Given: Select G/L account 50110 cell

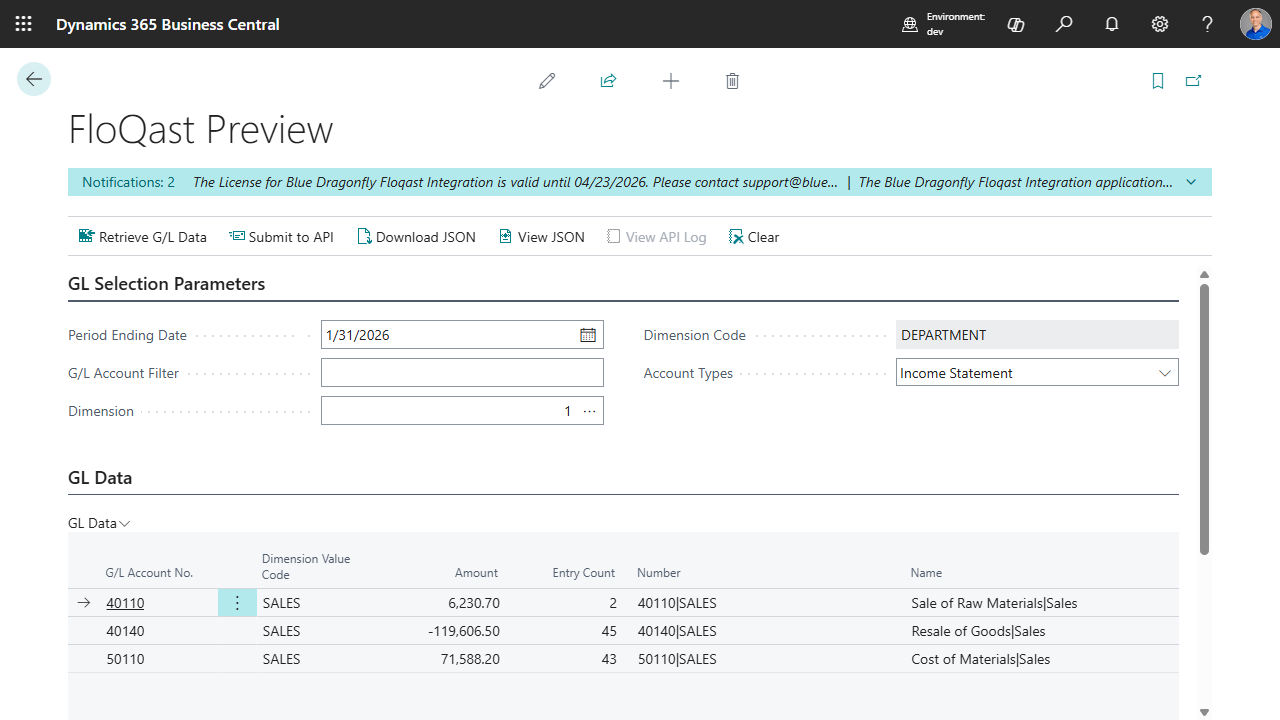Looking at the screenshot, I should 125,659.
